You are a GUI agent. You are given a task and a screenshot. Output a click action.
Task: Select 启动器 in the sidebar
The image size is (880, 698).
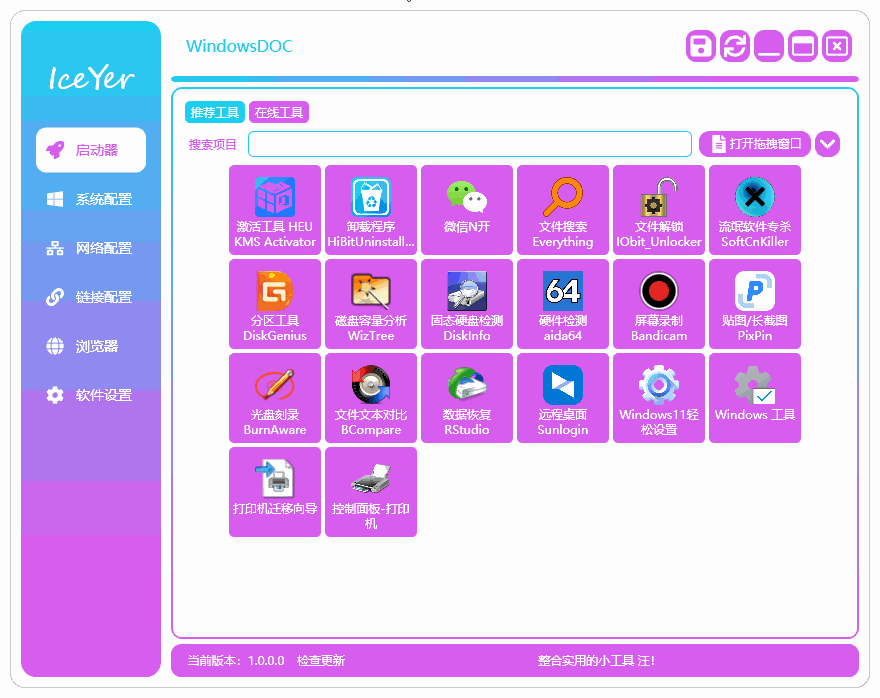pos(91,150)
